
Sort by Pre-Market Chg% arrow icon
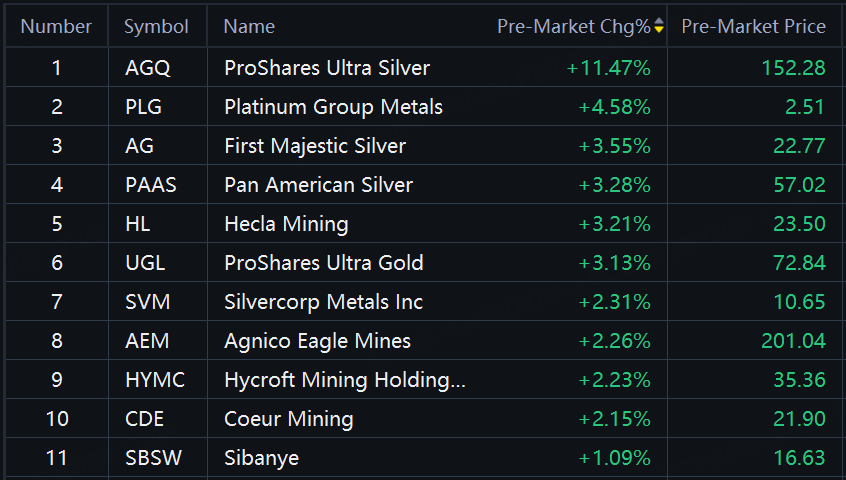(x=659, y=27)
